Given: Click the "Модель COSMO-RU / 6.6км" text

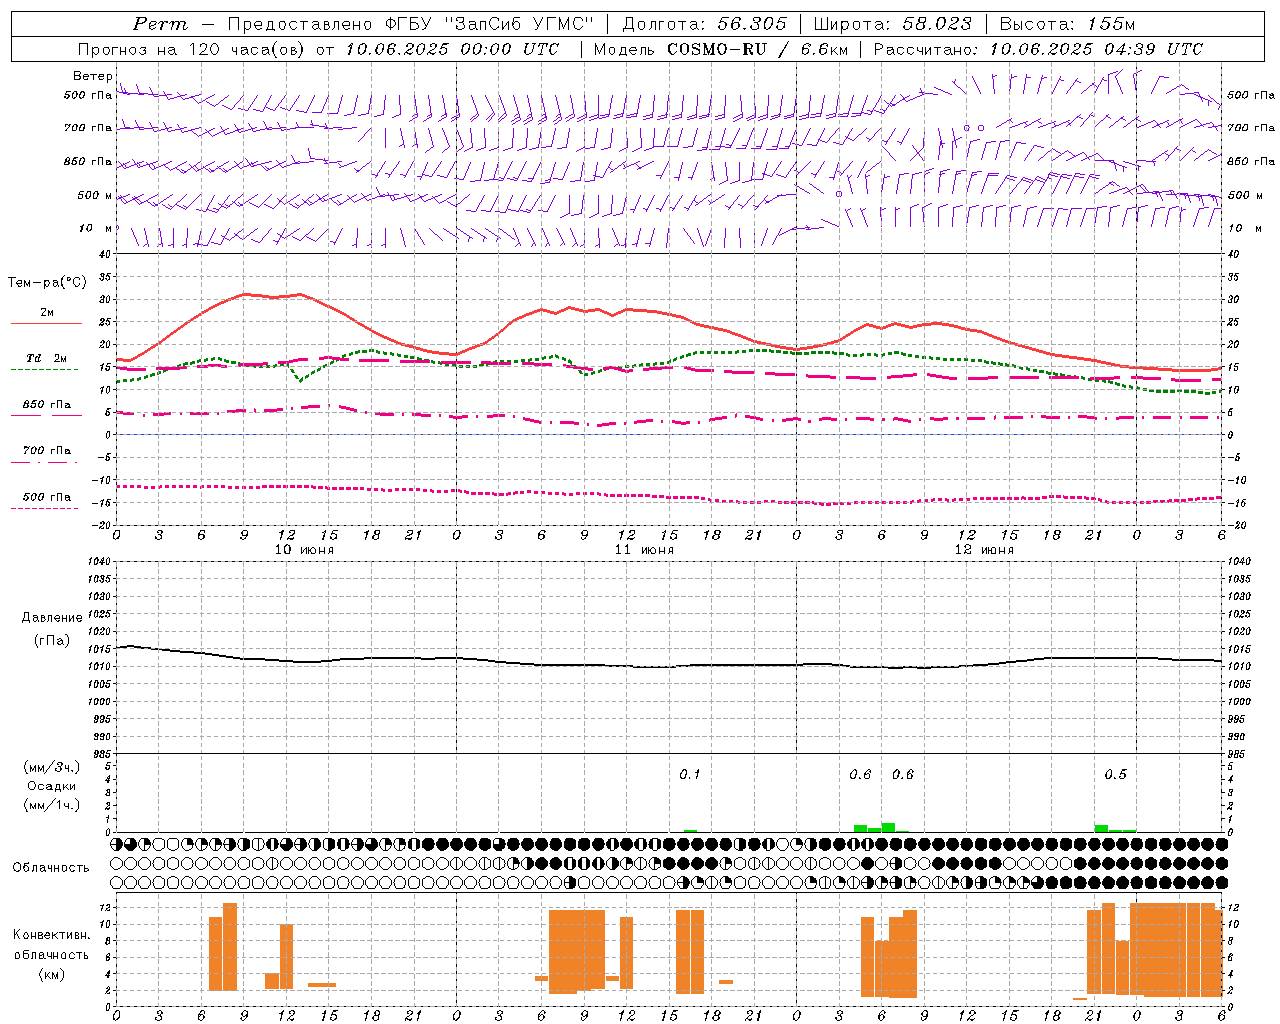Looking at the screenshot, I should 721,49.
